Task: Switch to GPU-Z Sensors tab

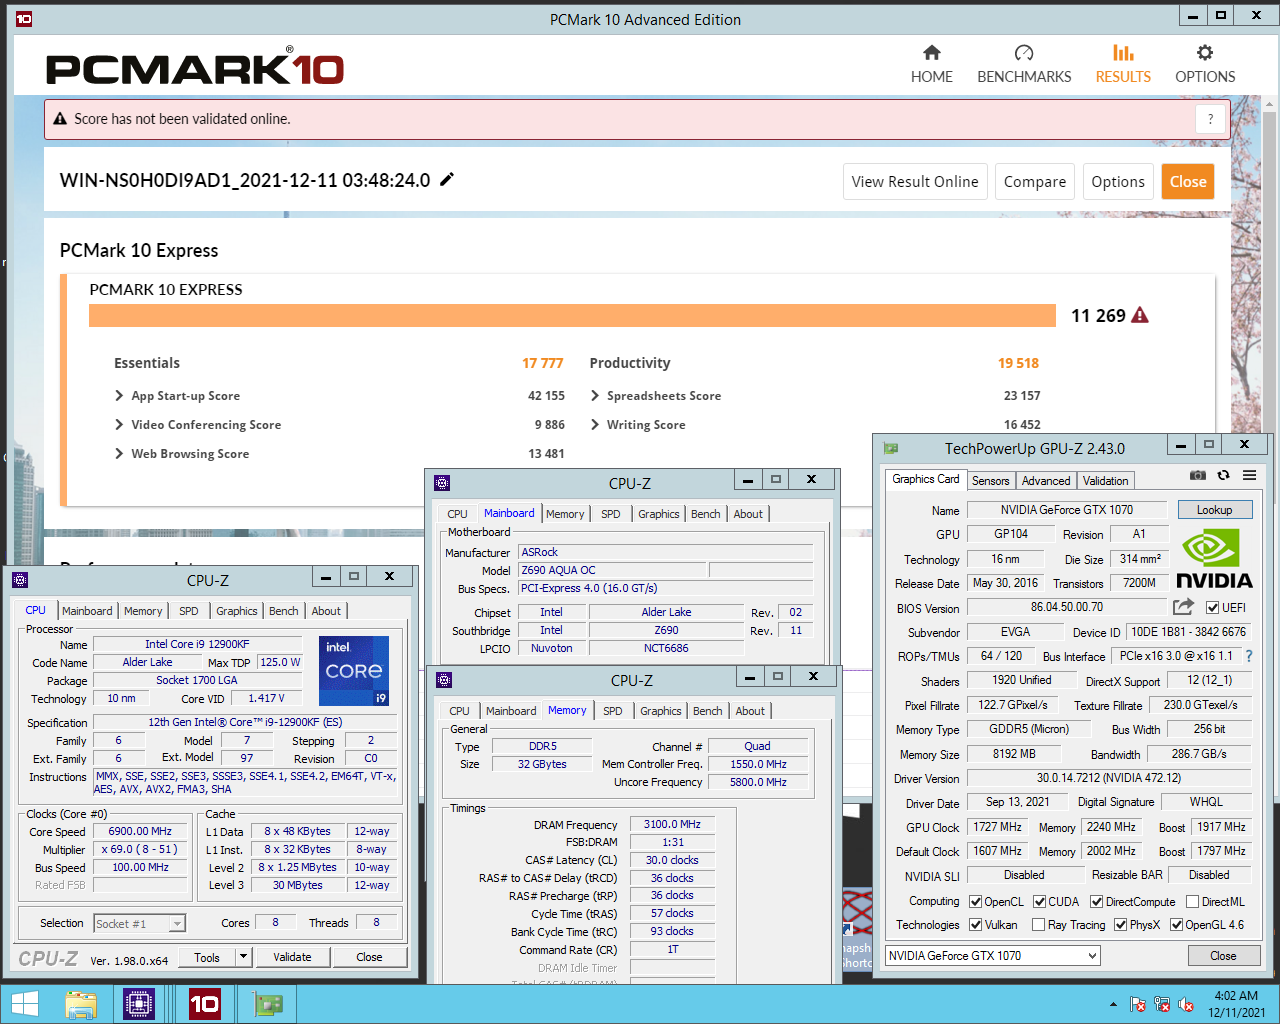Action: coord(991,481)
